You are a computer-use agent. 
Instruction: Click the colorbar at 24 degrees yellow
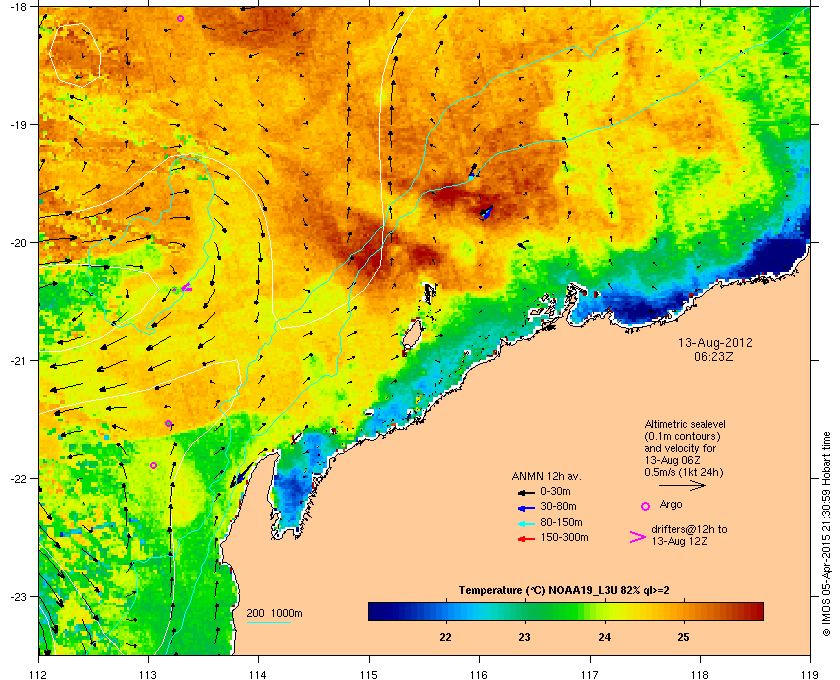[x=604, y=611]
